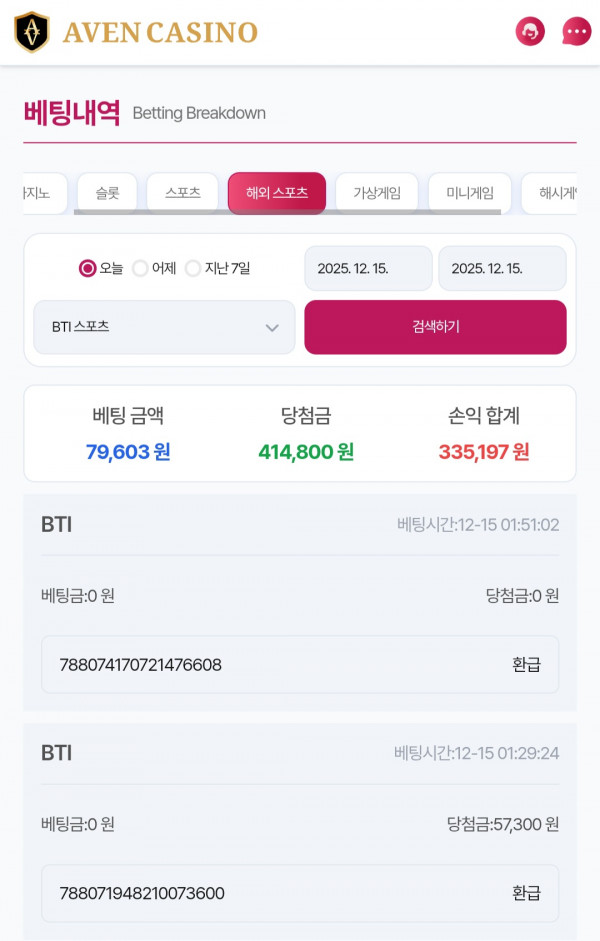Viewport: 600px width, 941px height.
Task: Click the pink speech bubble messenger icon
Action: (574, 31)
